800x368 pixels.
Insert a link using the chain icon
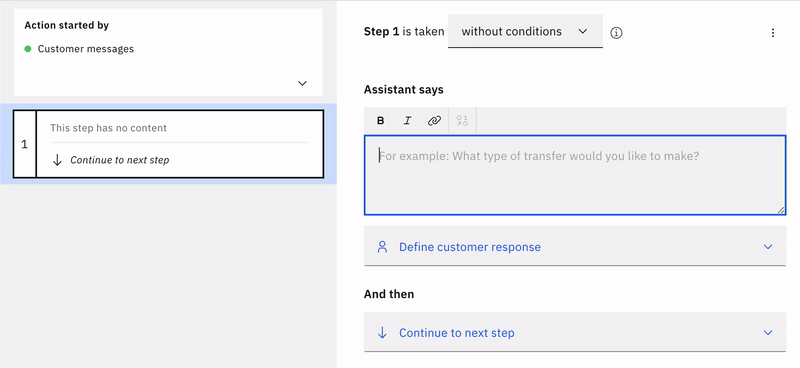coord(434,121)
